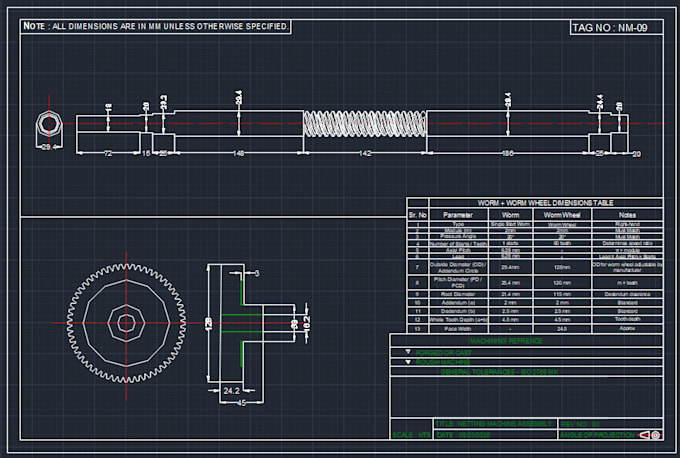The width and height of the screenshot is (680, 458).
Task: Click the 'Face Width' parameter cell
Action: point(458,328)
